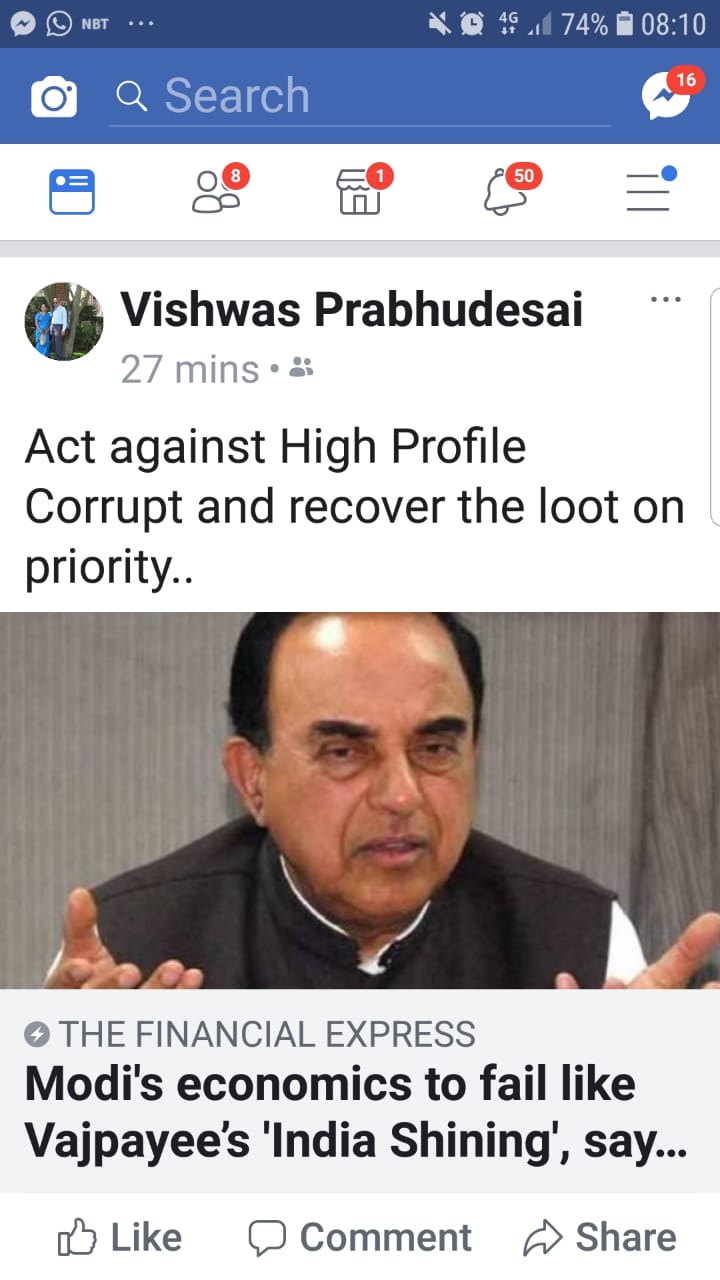Open friend requests tab icon

click(x=218, y=190)
